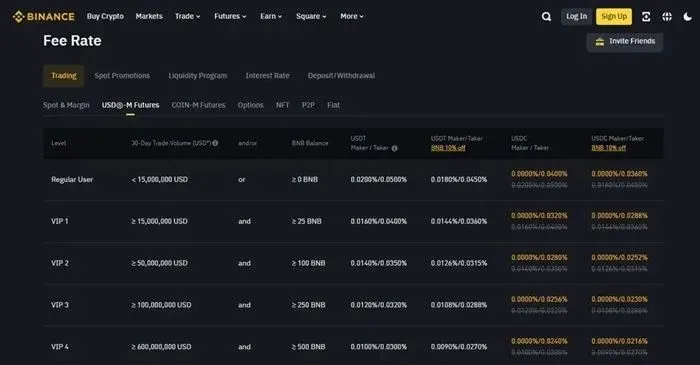The height and width of the screenshot is (365, 700).
Task: Expand the Futures dropdown menu
Action: tap(230, 17)
